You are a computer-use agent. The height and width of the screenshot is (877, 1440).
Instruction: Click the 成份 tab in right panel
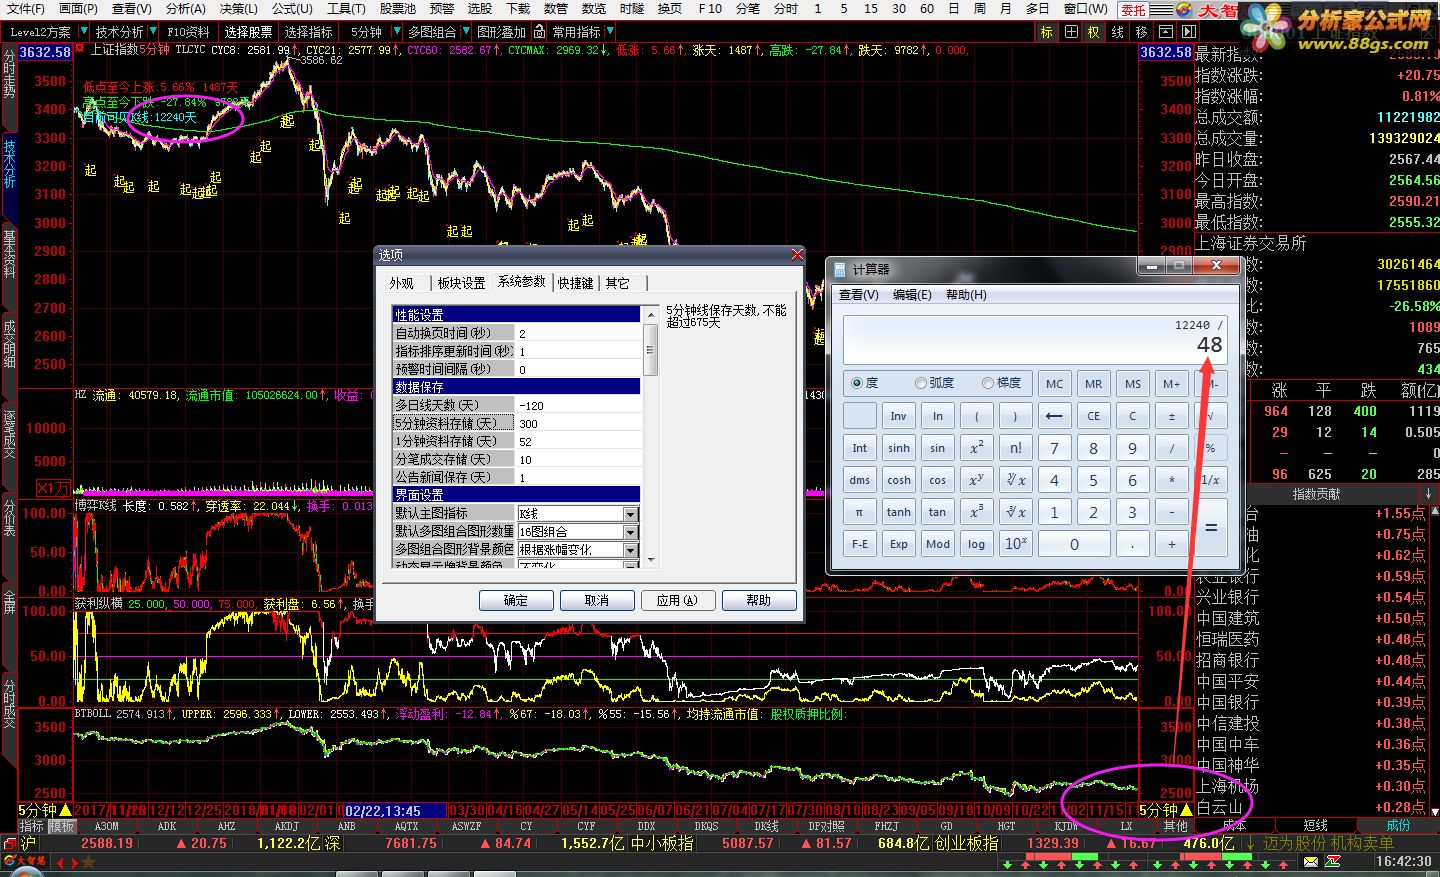coord(1398,825)
